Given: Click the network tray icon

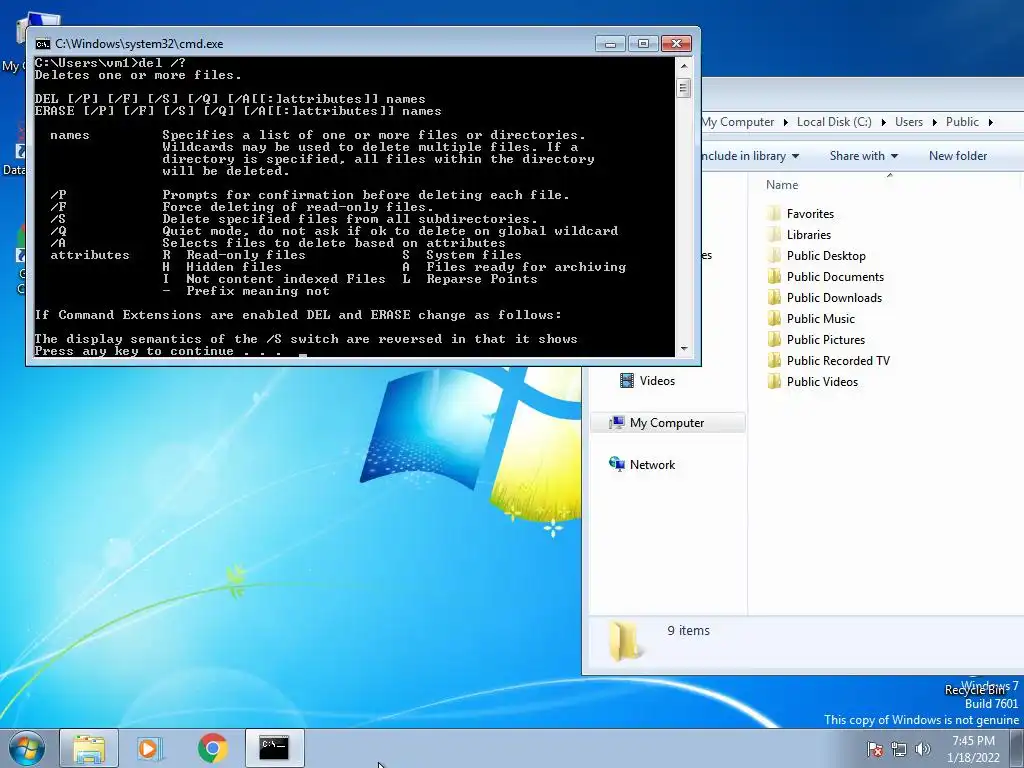Looking at the screenshot, I should (x=899, y=749).
